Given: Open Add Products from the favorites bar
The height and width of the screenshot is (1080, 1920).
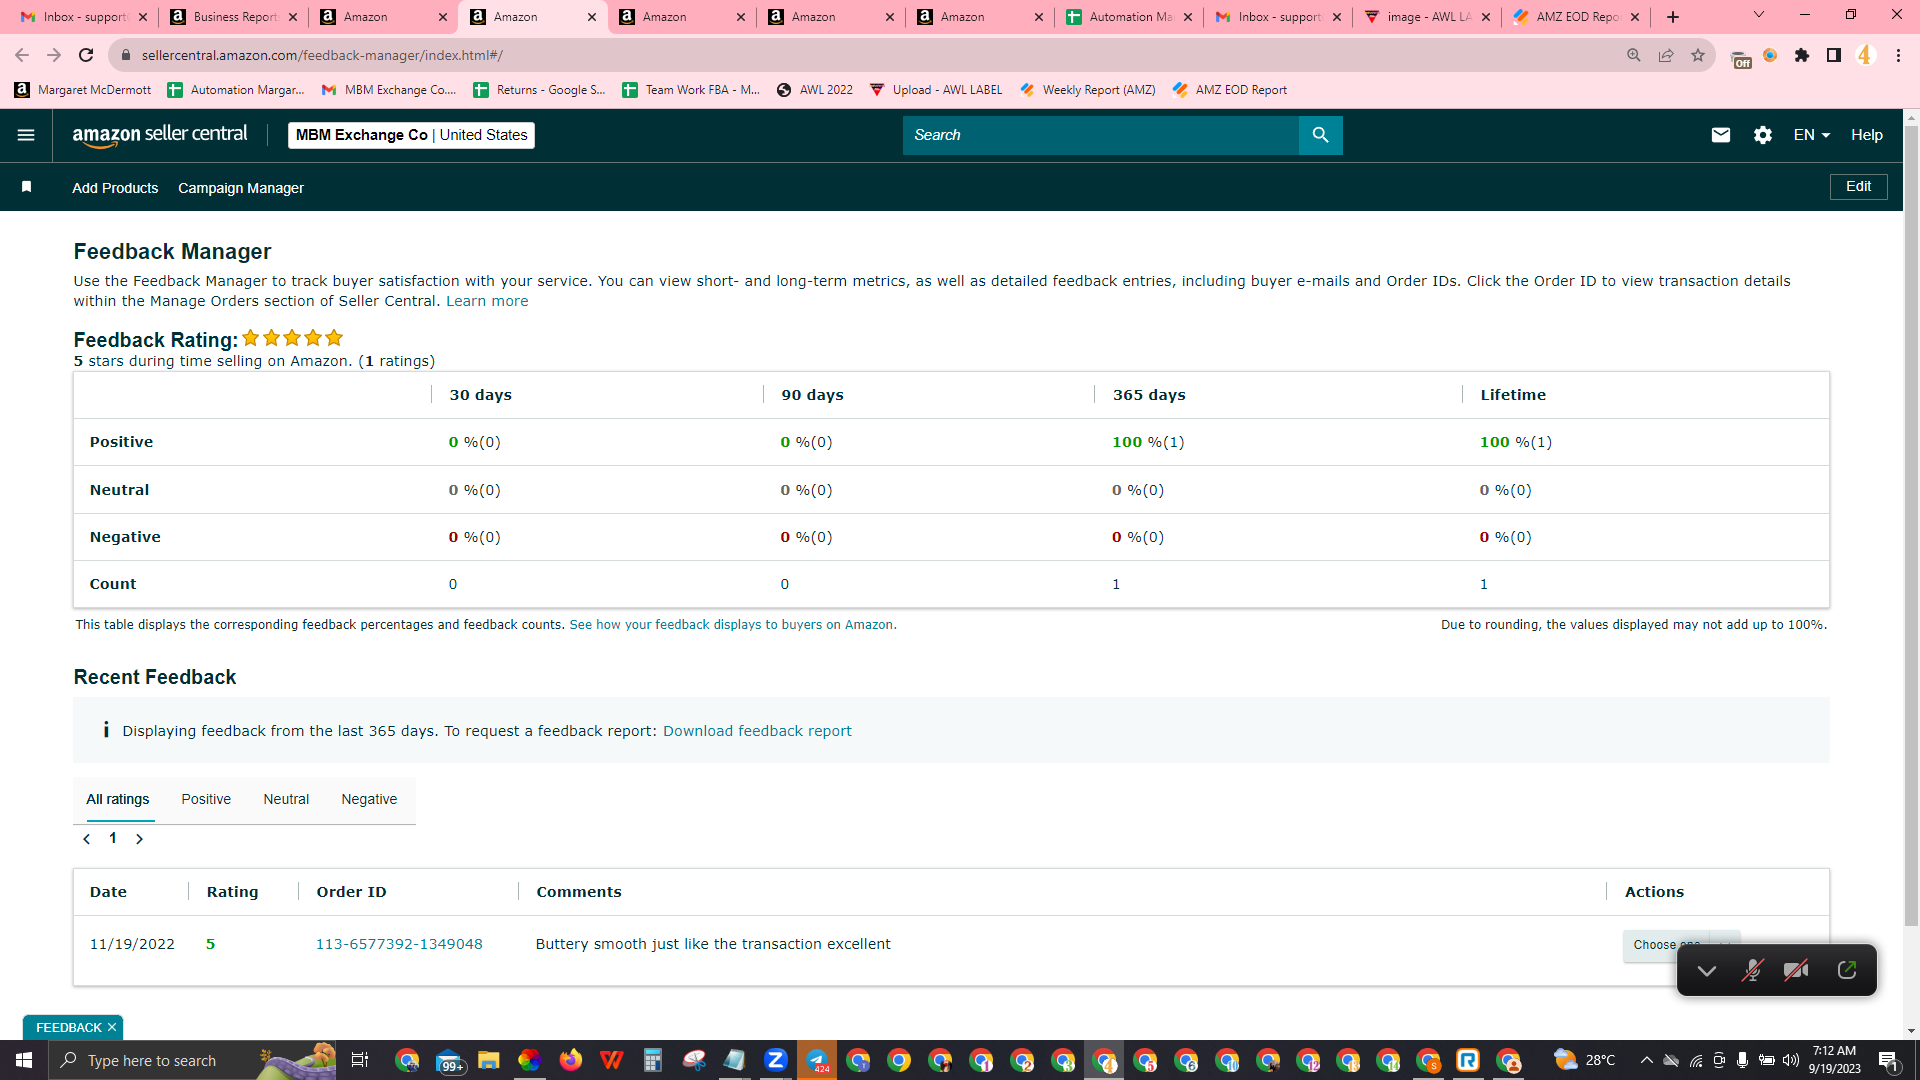Looking at the screenshot, I should (115, 188).
